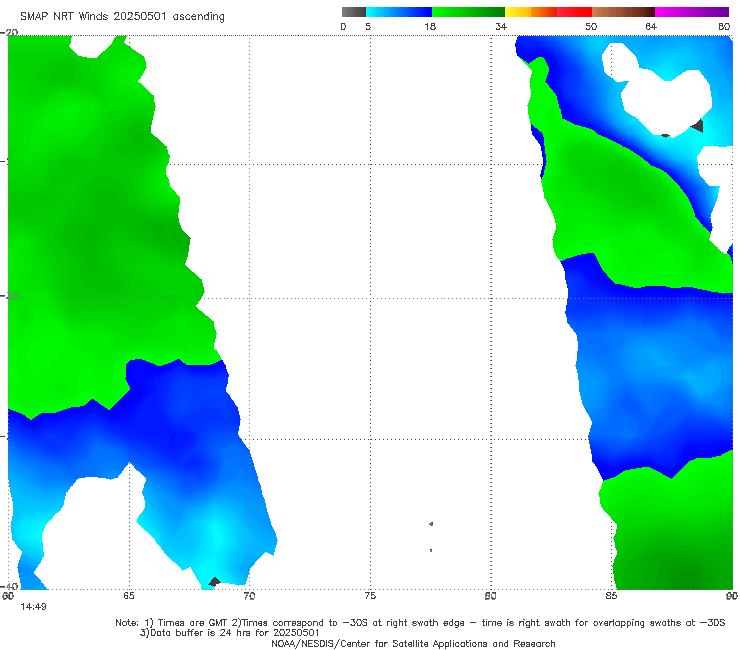Click the gray segment of the wind color bar
This screenshot has height=650, width=740.
pos(353,12)
